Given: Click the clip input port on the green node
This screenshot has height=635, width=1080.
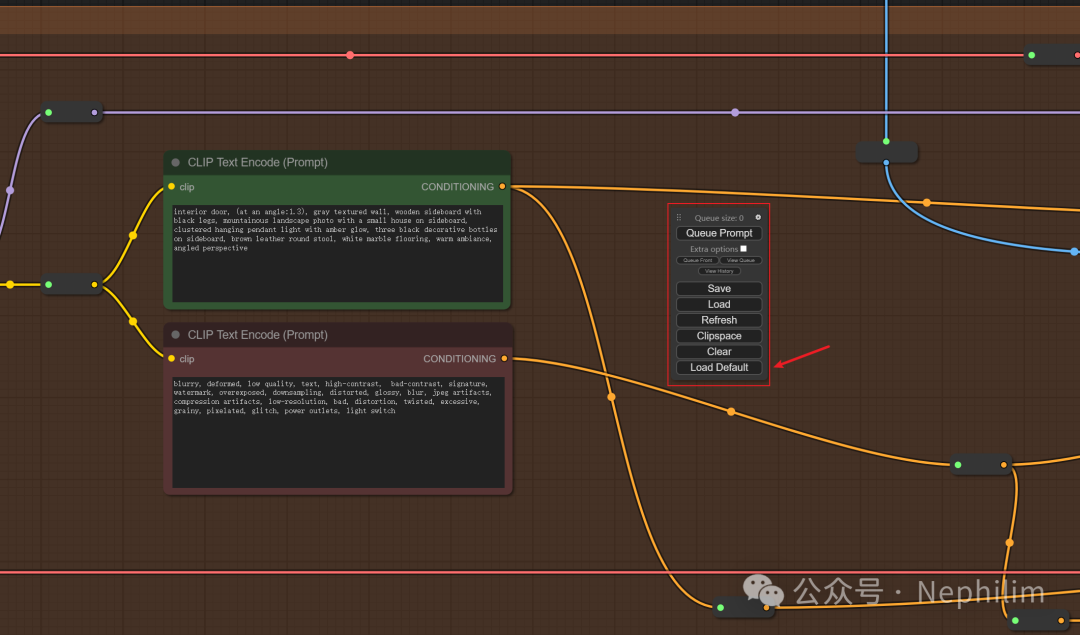Looking at the screenshot, I should [172, 187].
